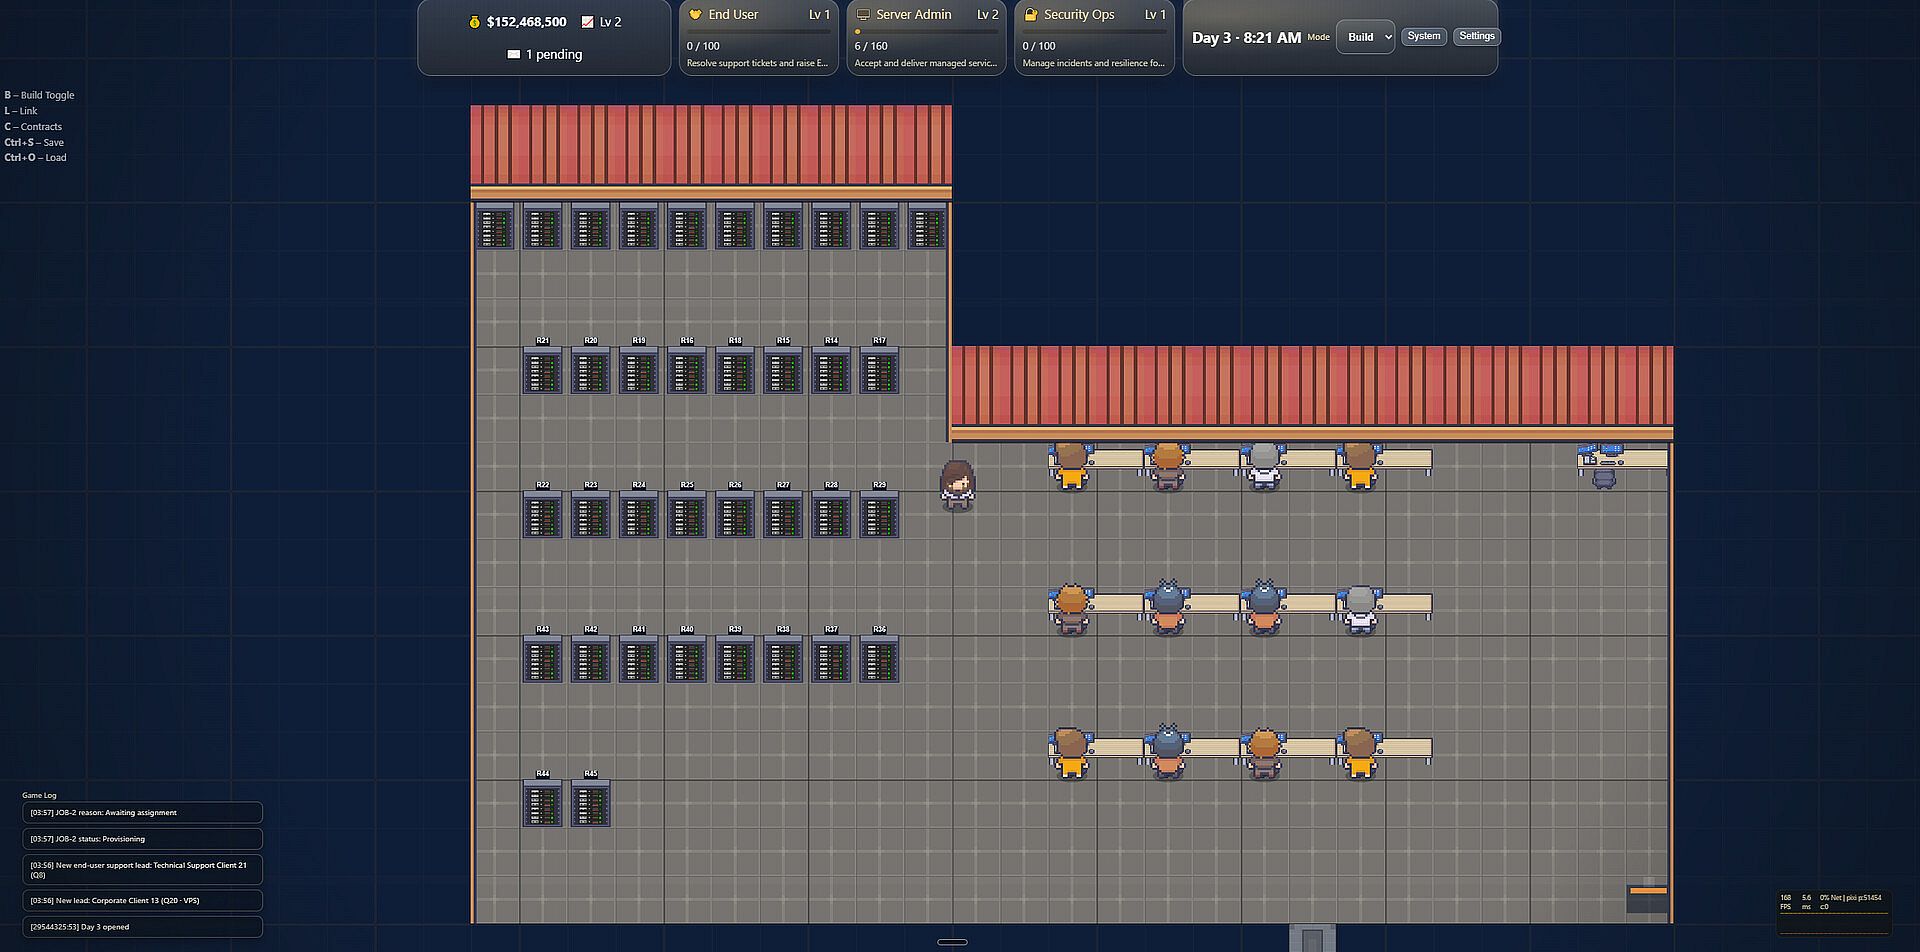1920x952 pixels.
Task: Select the Technical Support Client 21 log entry
Action: click(x=142, y=870)
